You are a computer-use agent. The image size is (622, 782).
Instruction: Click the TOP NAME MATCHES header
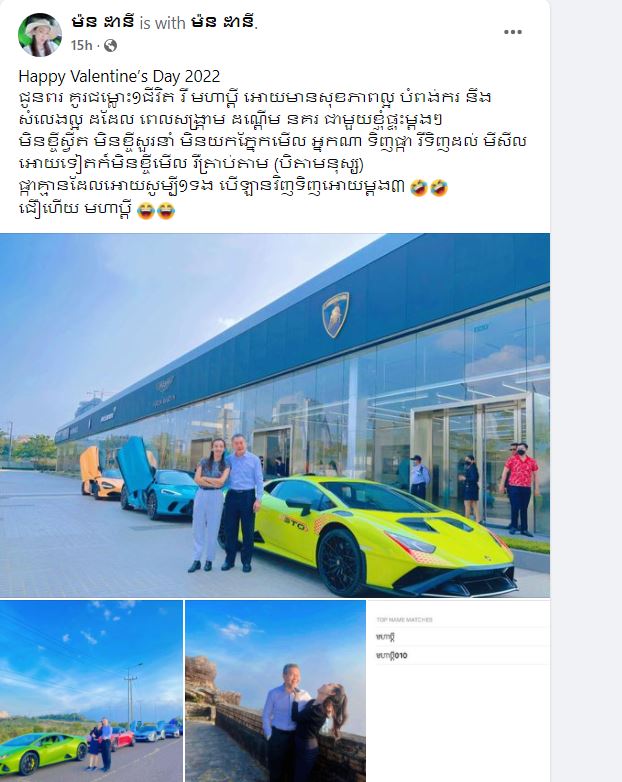[x=405, y=619]
